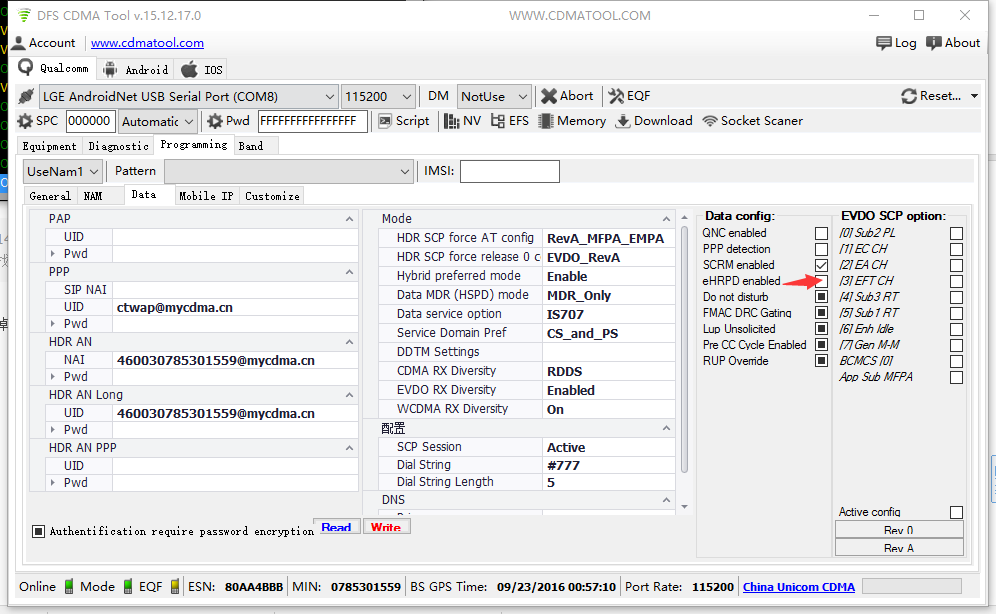Open the COM port selection dropdown
The height and width of the screenshot is (614, 996).
(x=188, y=97)
